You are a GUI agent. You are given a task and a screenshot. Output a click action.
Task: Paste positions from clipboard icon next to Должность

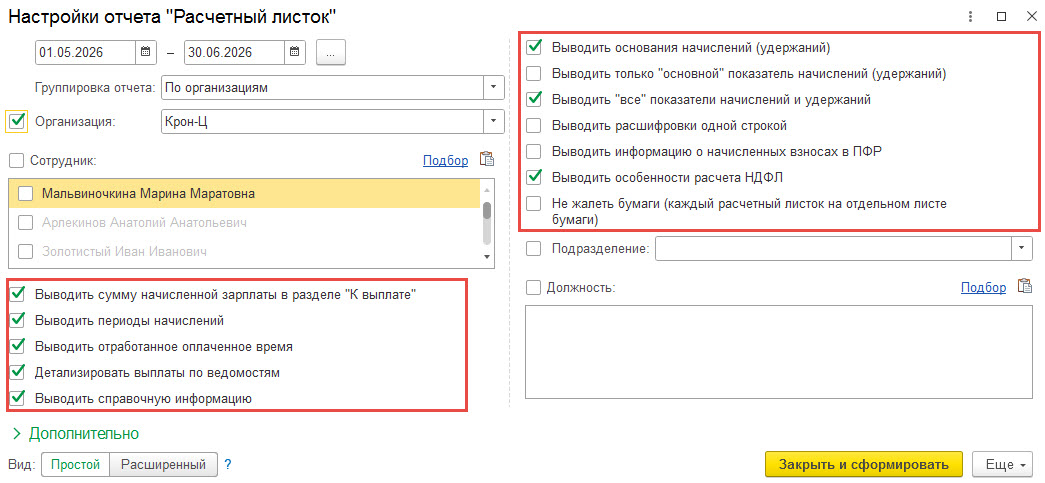pyautogui.click(x=1024, y=286)
